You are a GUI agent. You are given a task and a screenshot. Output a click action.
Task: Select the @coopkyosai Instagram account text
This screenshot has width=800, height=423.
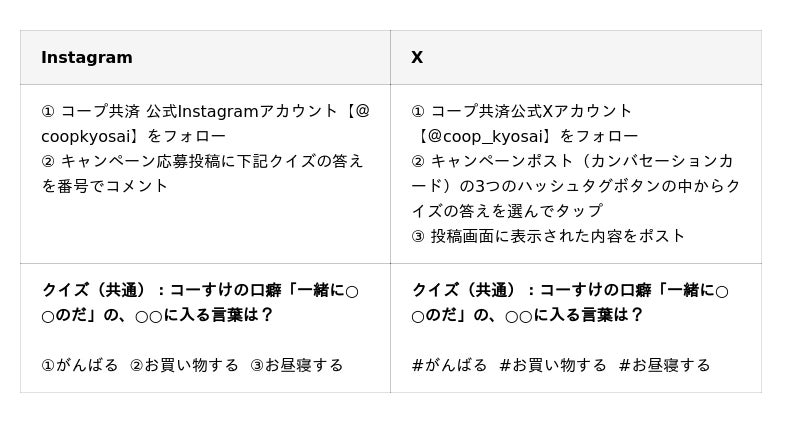click(206, 123)
